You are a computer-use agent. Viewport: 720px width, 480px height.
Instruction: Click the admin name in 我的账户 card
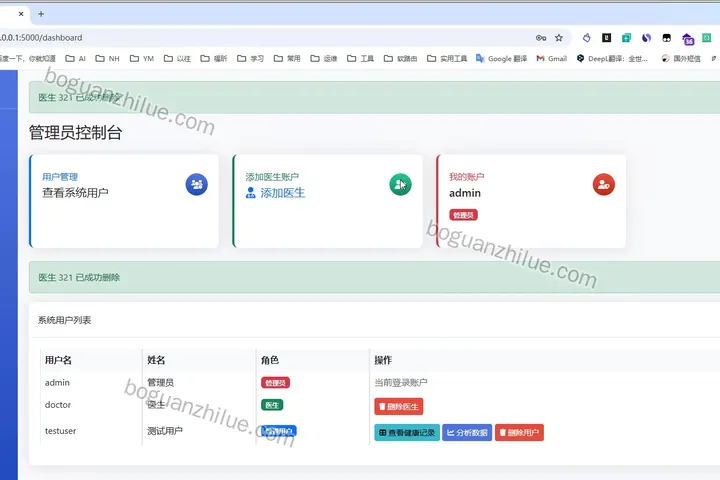click(x=465, y=193)
